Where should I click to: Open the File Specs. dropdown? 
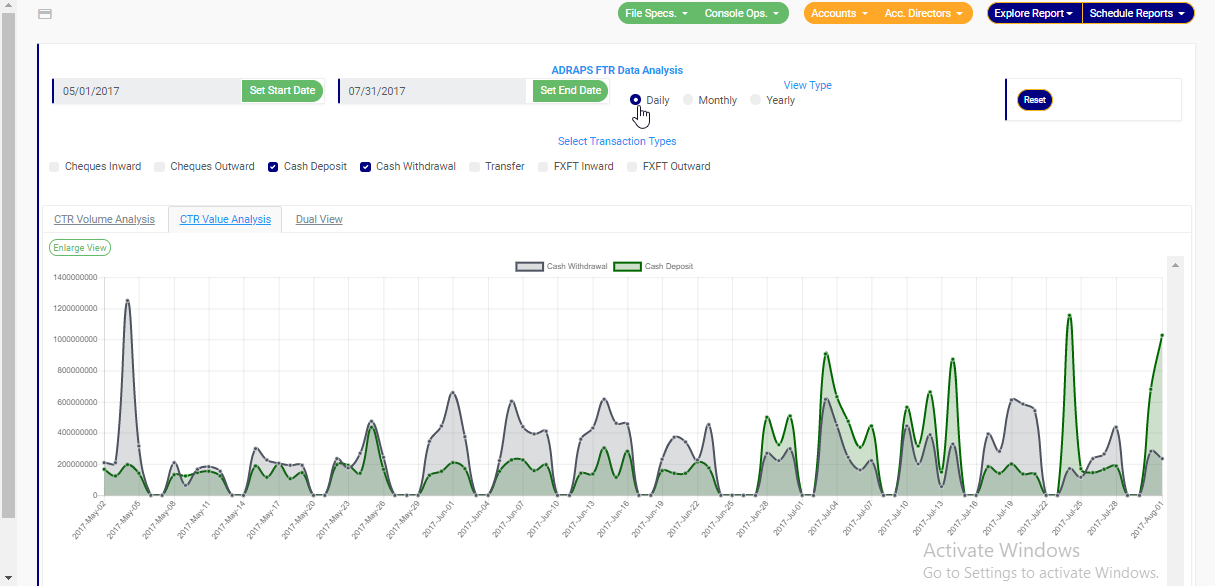click(x=656, y=14)
